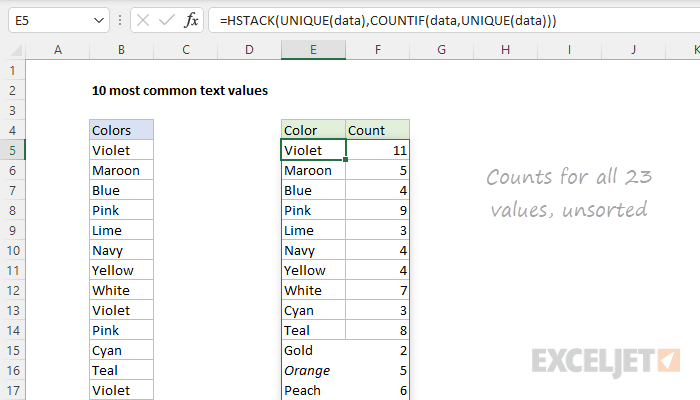Screen dimensions: 700x400
Task: Click the Maroon cell in Colors list
Action: click(x=121, y=170)
